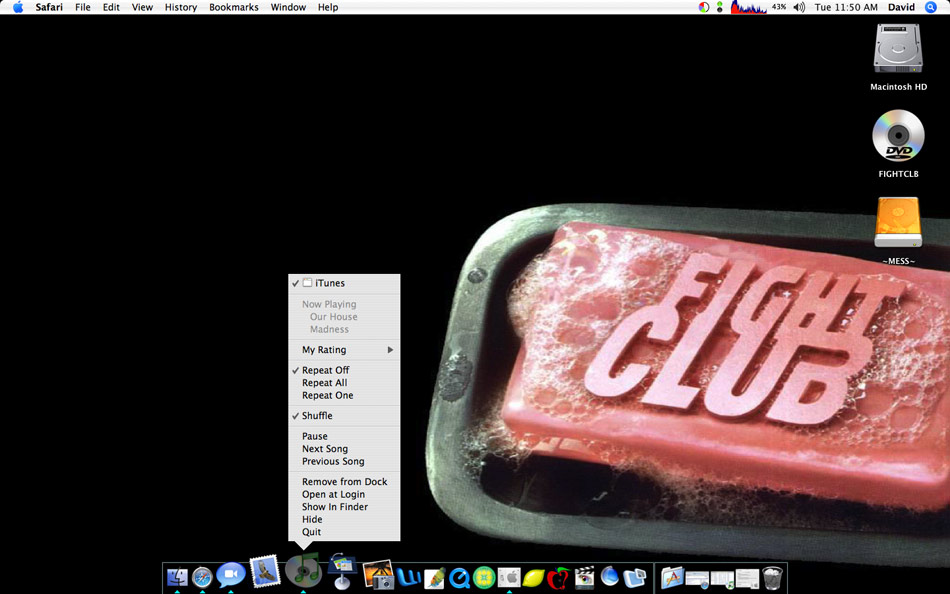Select Macintosh HD desktop drive icon
The width and height of the screenshot is (950, 594).
898,50
